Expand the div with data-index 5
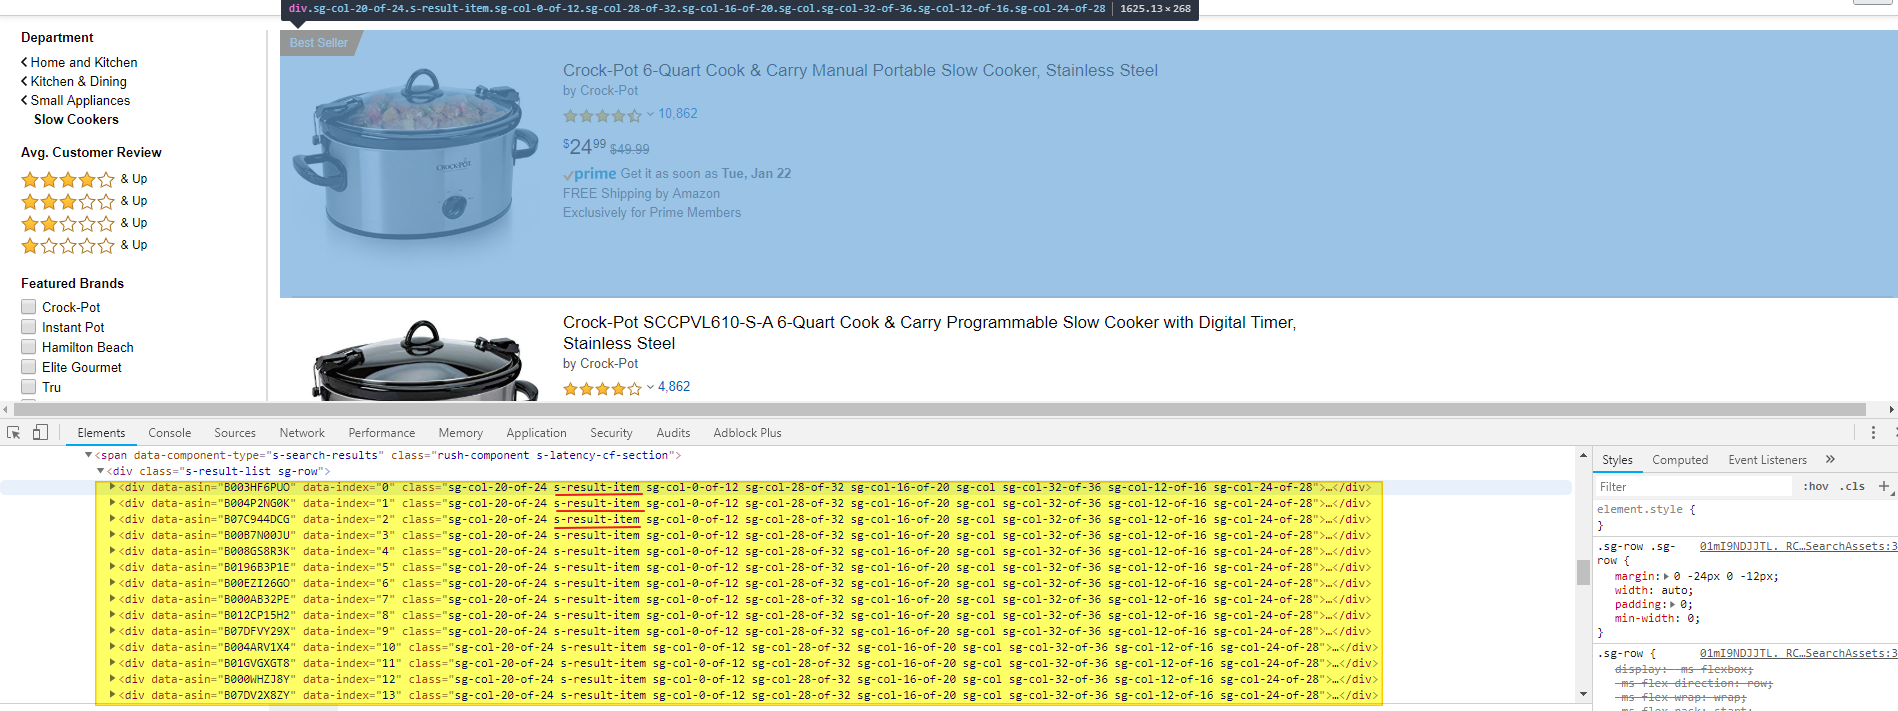Screen dimensions: 1898x711 click(112, 567)
